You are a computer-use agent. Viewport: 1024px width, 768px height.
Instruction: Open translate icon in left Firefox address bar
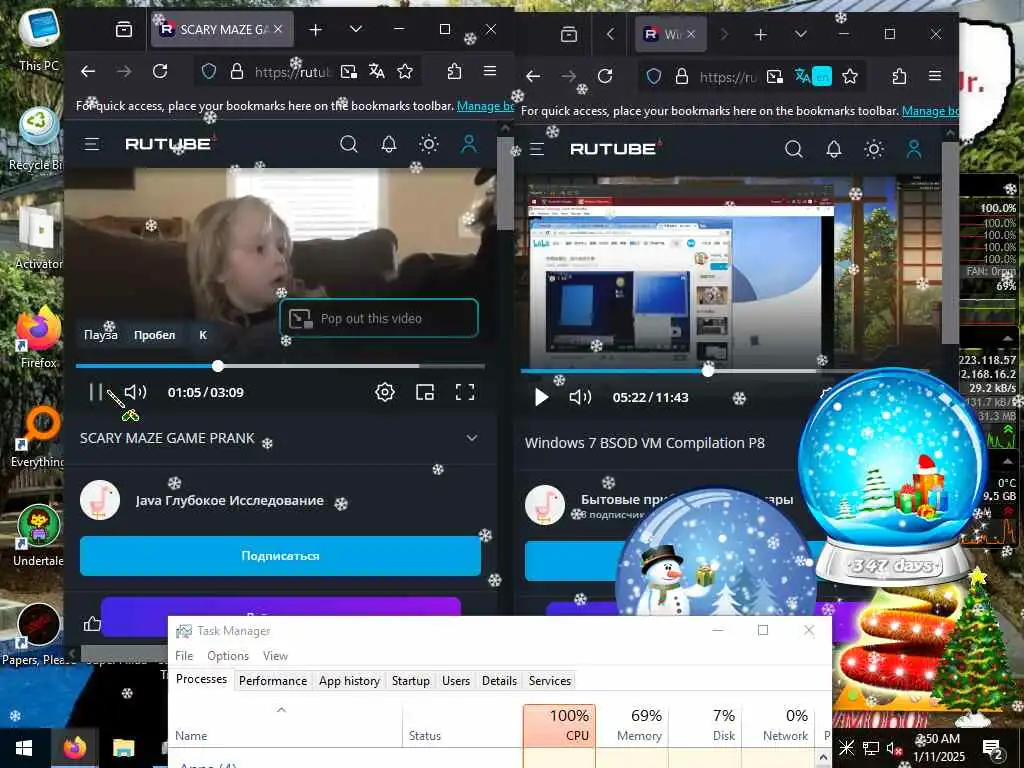pos(377,71)
